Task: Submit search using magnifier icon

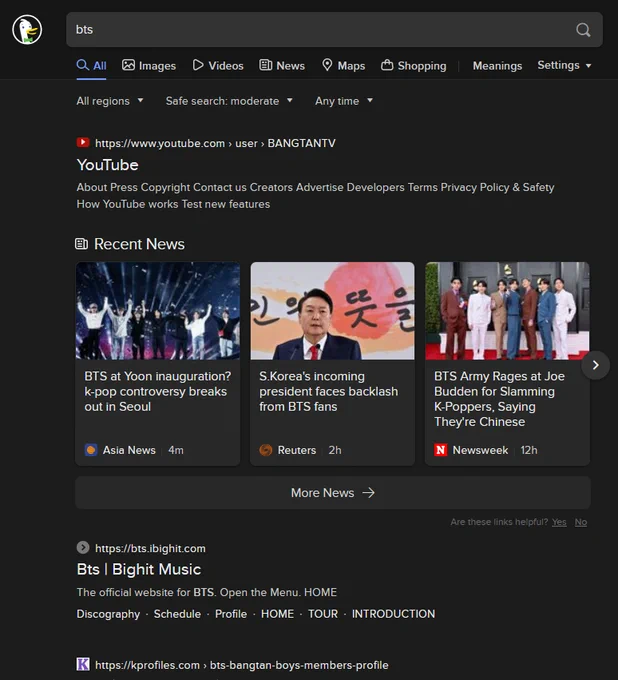Action: click(x=583, y=29)
